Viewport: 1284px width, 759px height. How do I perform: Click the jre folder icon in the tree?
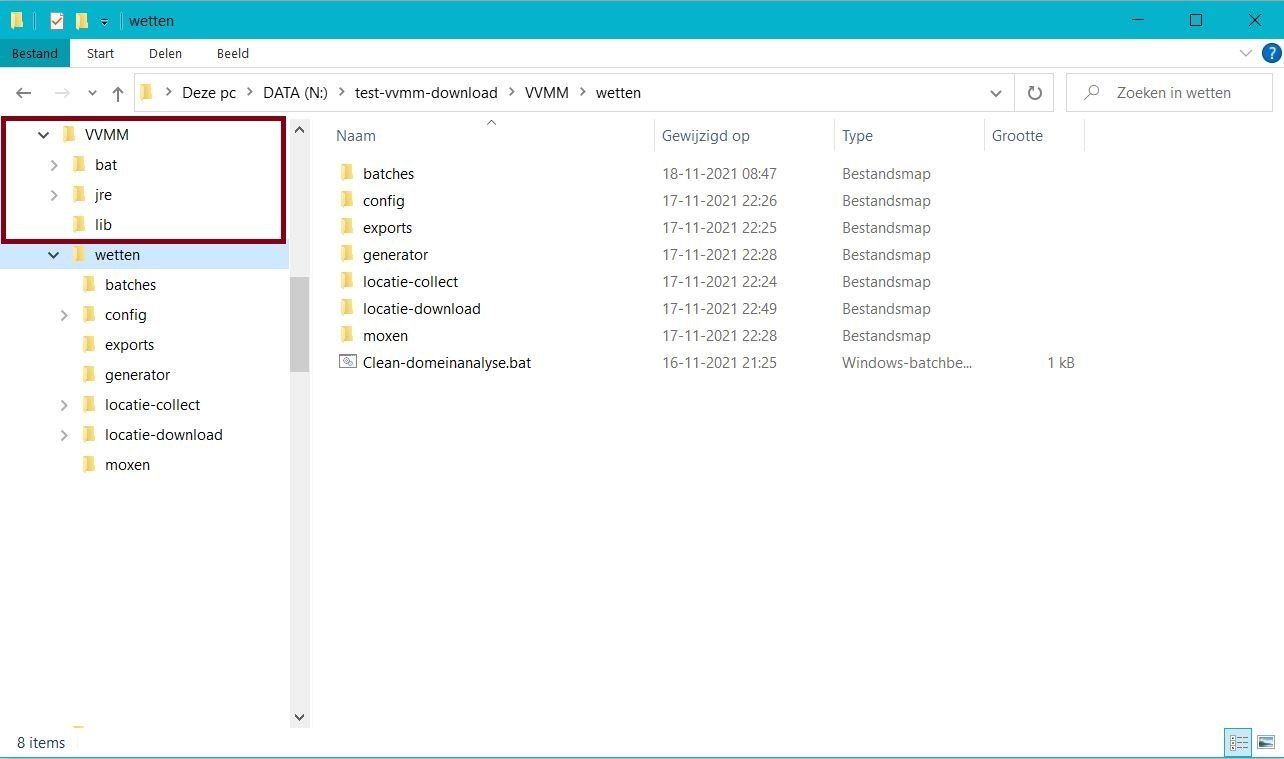point(80,195)
